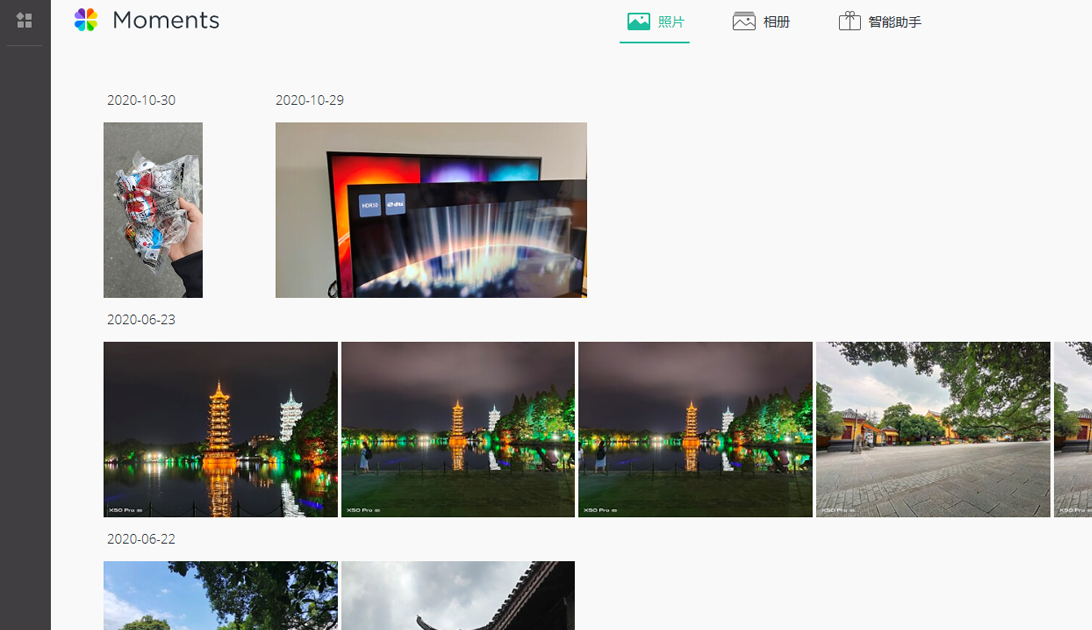The image size is (1092, 630).
Task: Open the photo of hand holding plastic package
Action: click(x=153, y=210)
